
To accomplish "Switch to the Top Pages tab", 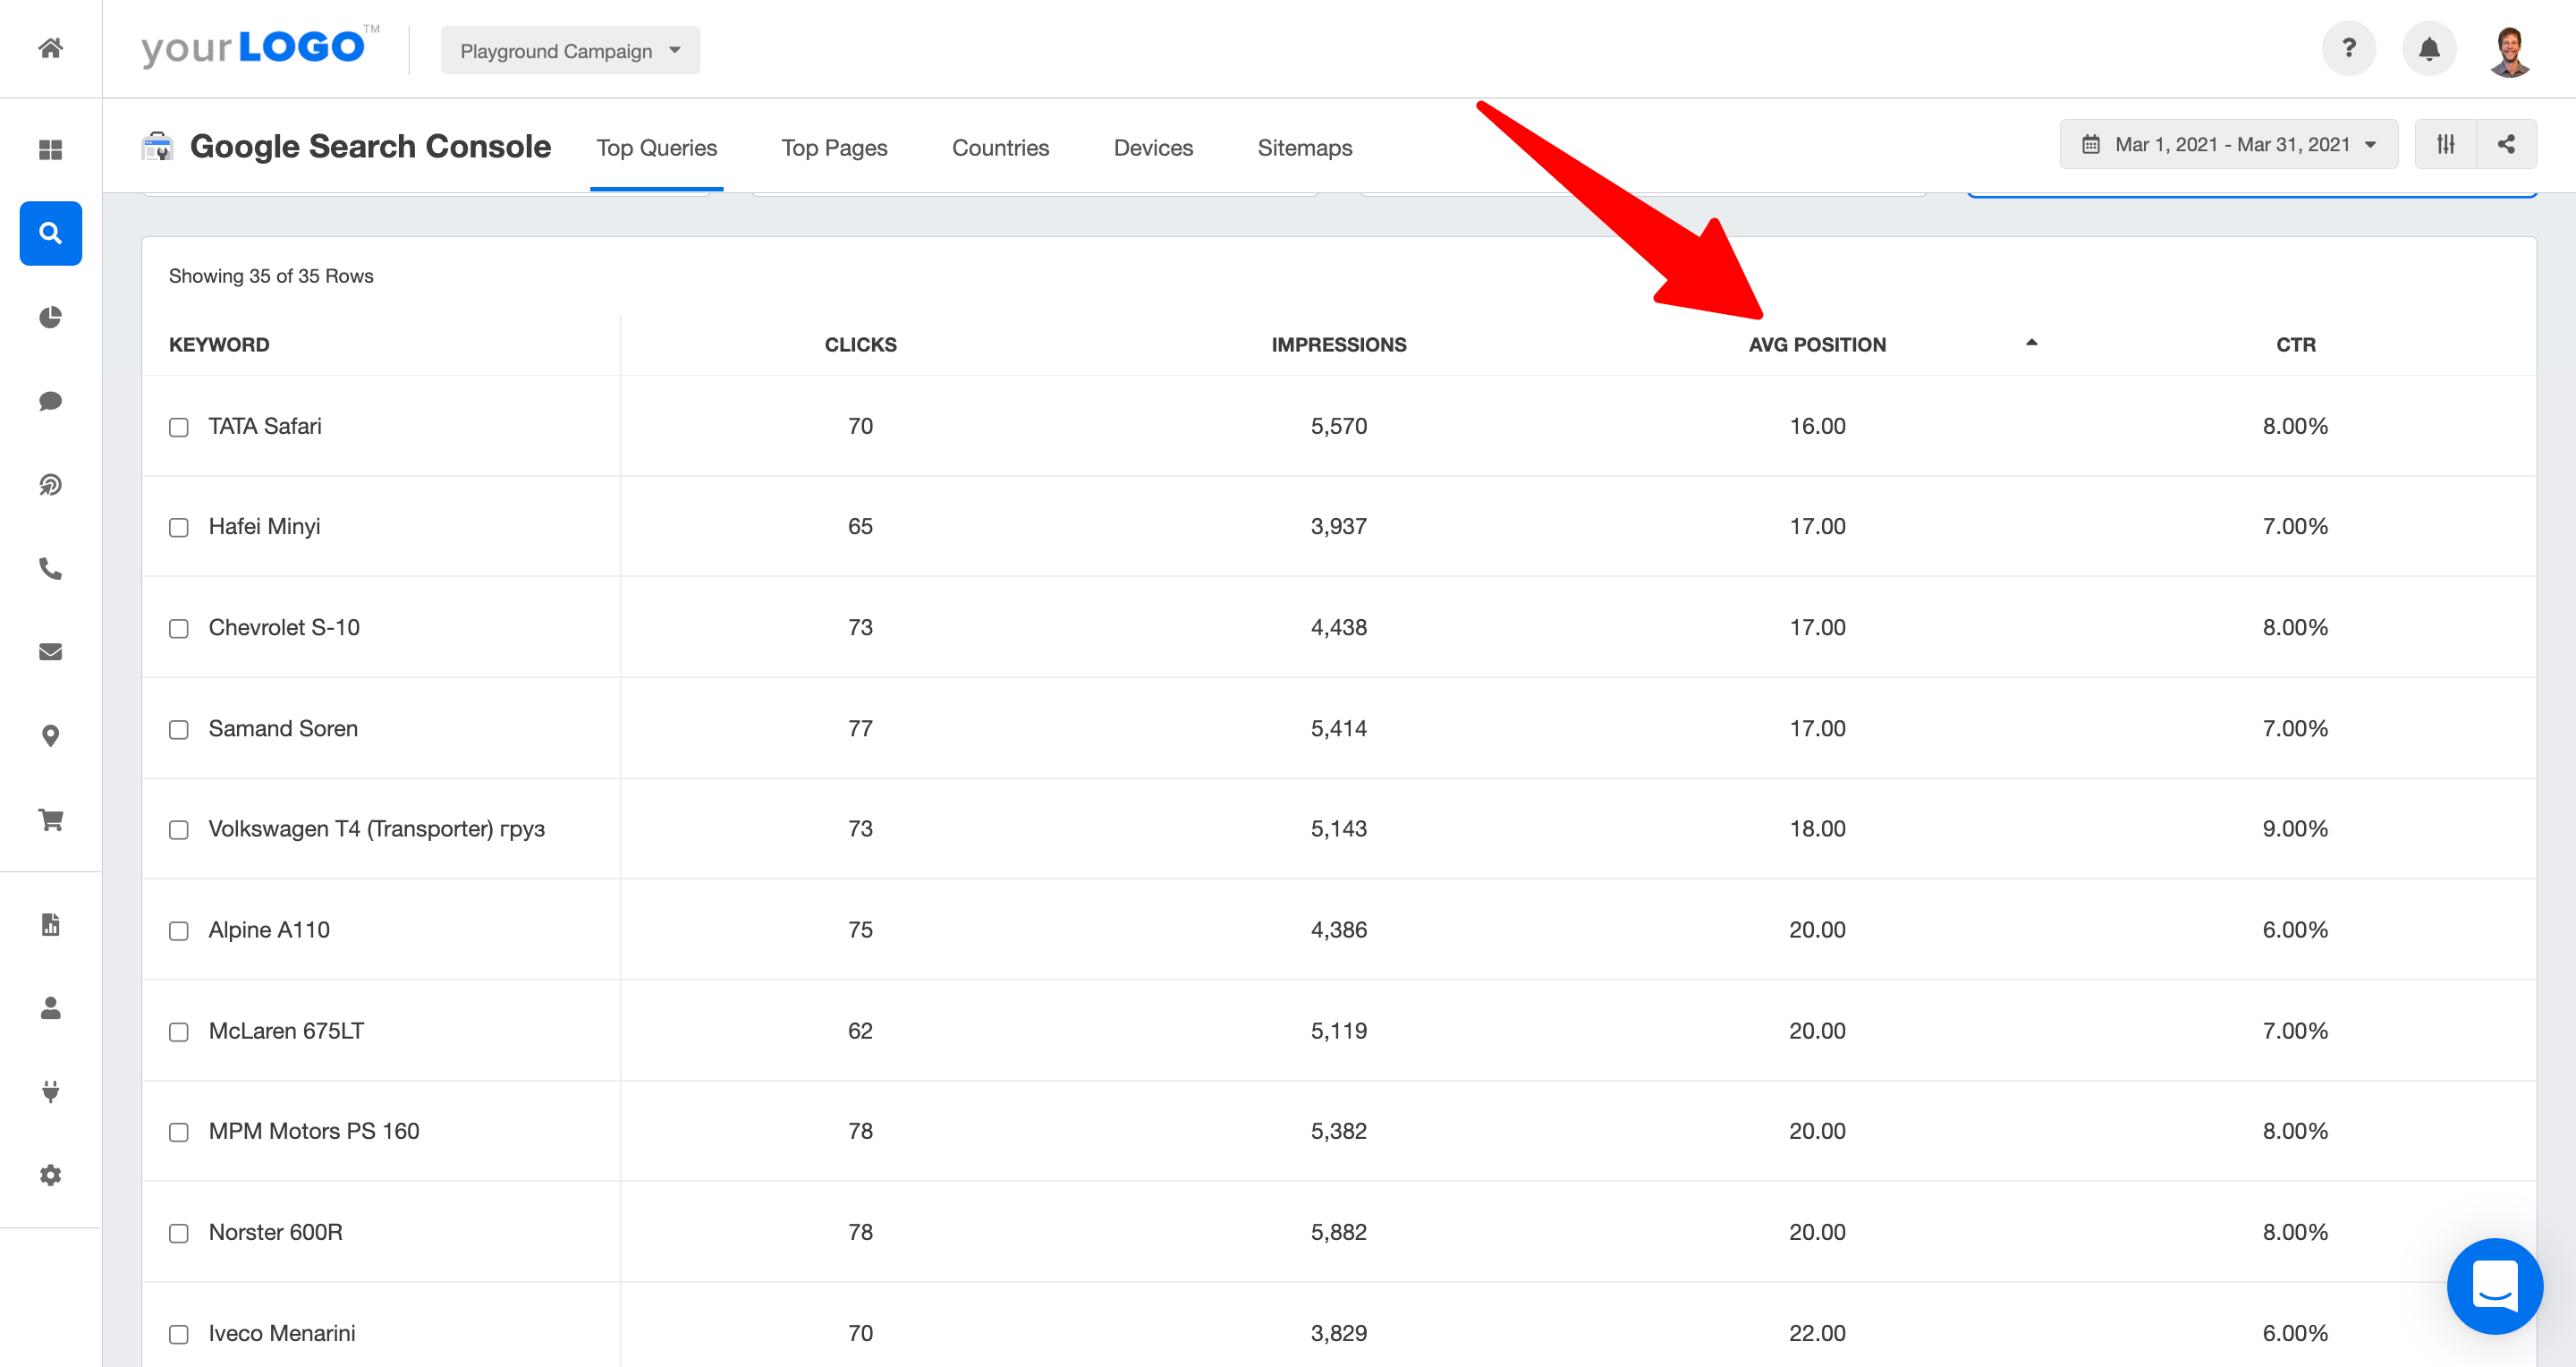I will pyautogui.click(x=834, y=147).
